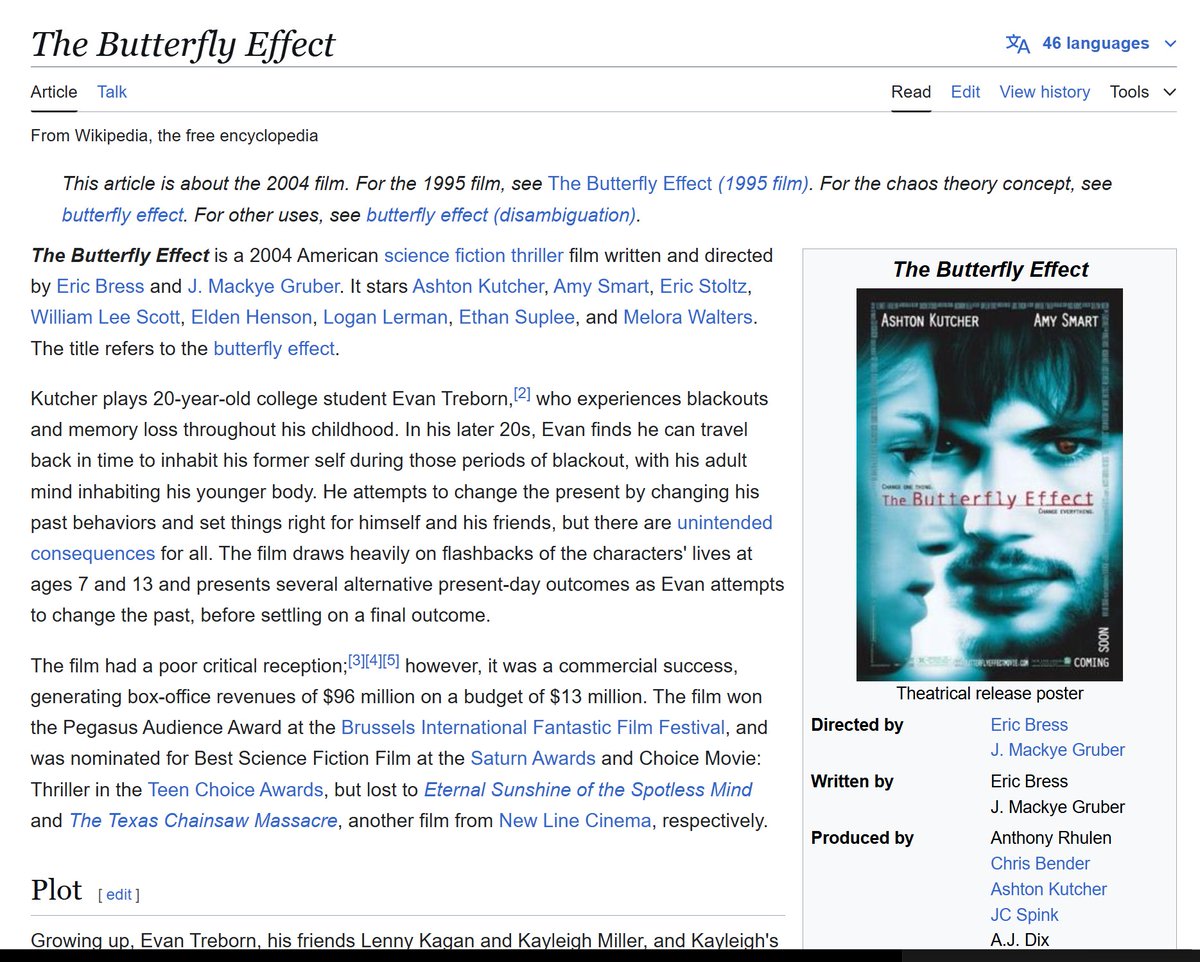Open Eric Bress link under Directed by
This screenshot has height=962, width=1200.
pyautogui.click(x=1029, y=725)
